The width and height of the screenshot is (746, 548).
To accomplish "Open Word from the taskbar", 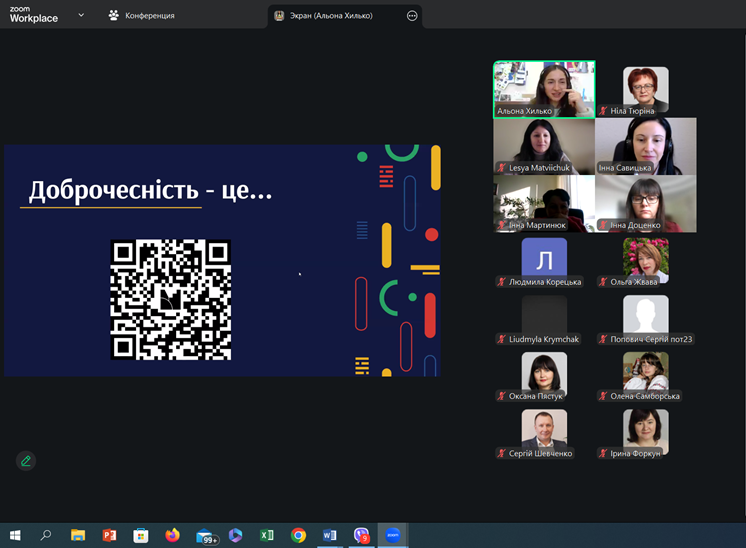I will click(329, 535).
